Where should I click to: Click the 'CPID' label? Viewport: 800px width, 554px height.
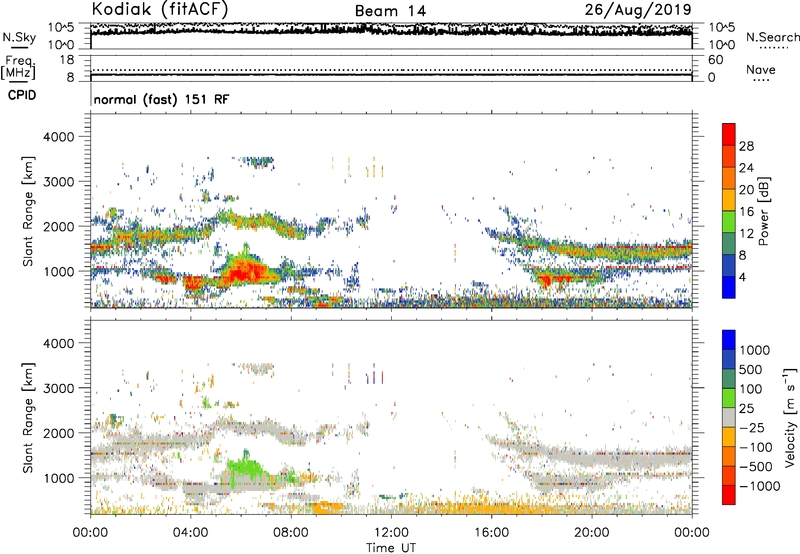click(22, 95)
